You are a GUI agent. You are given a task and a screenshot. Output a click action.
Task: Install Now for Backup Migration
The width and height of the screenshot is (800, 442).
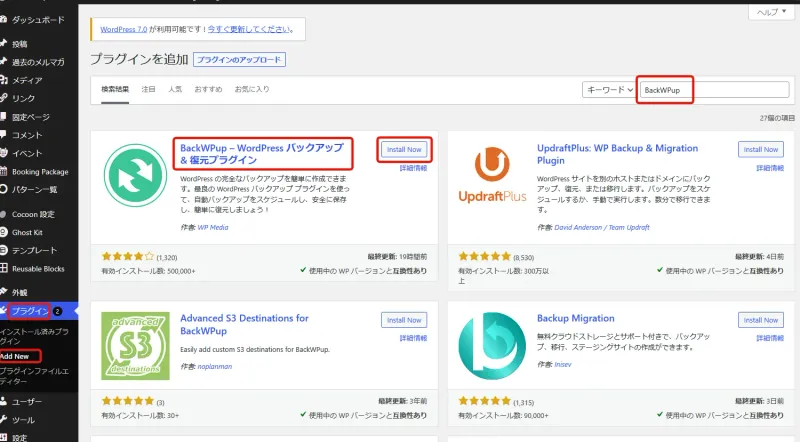(x=761, y=320)
